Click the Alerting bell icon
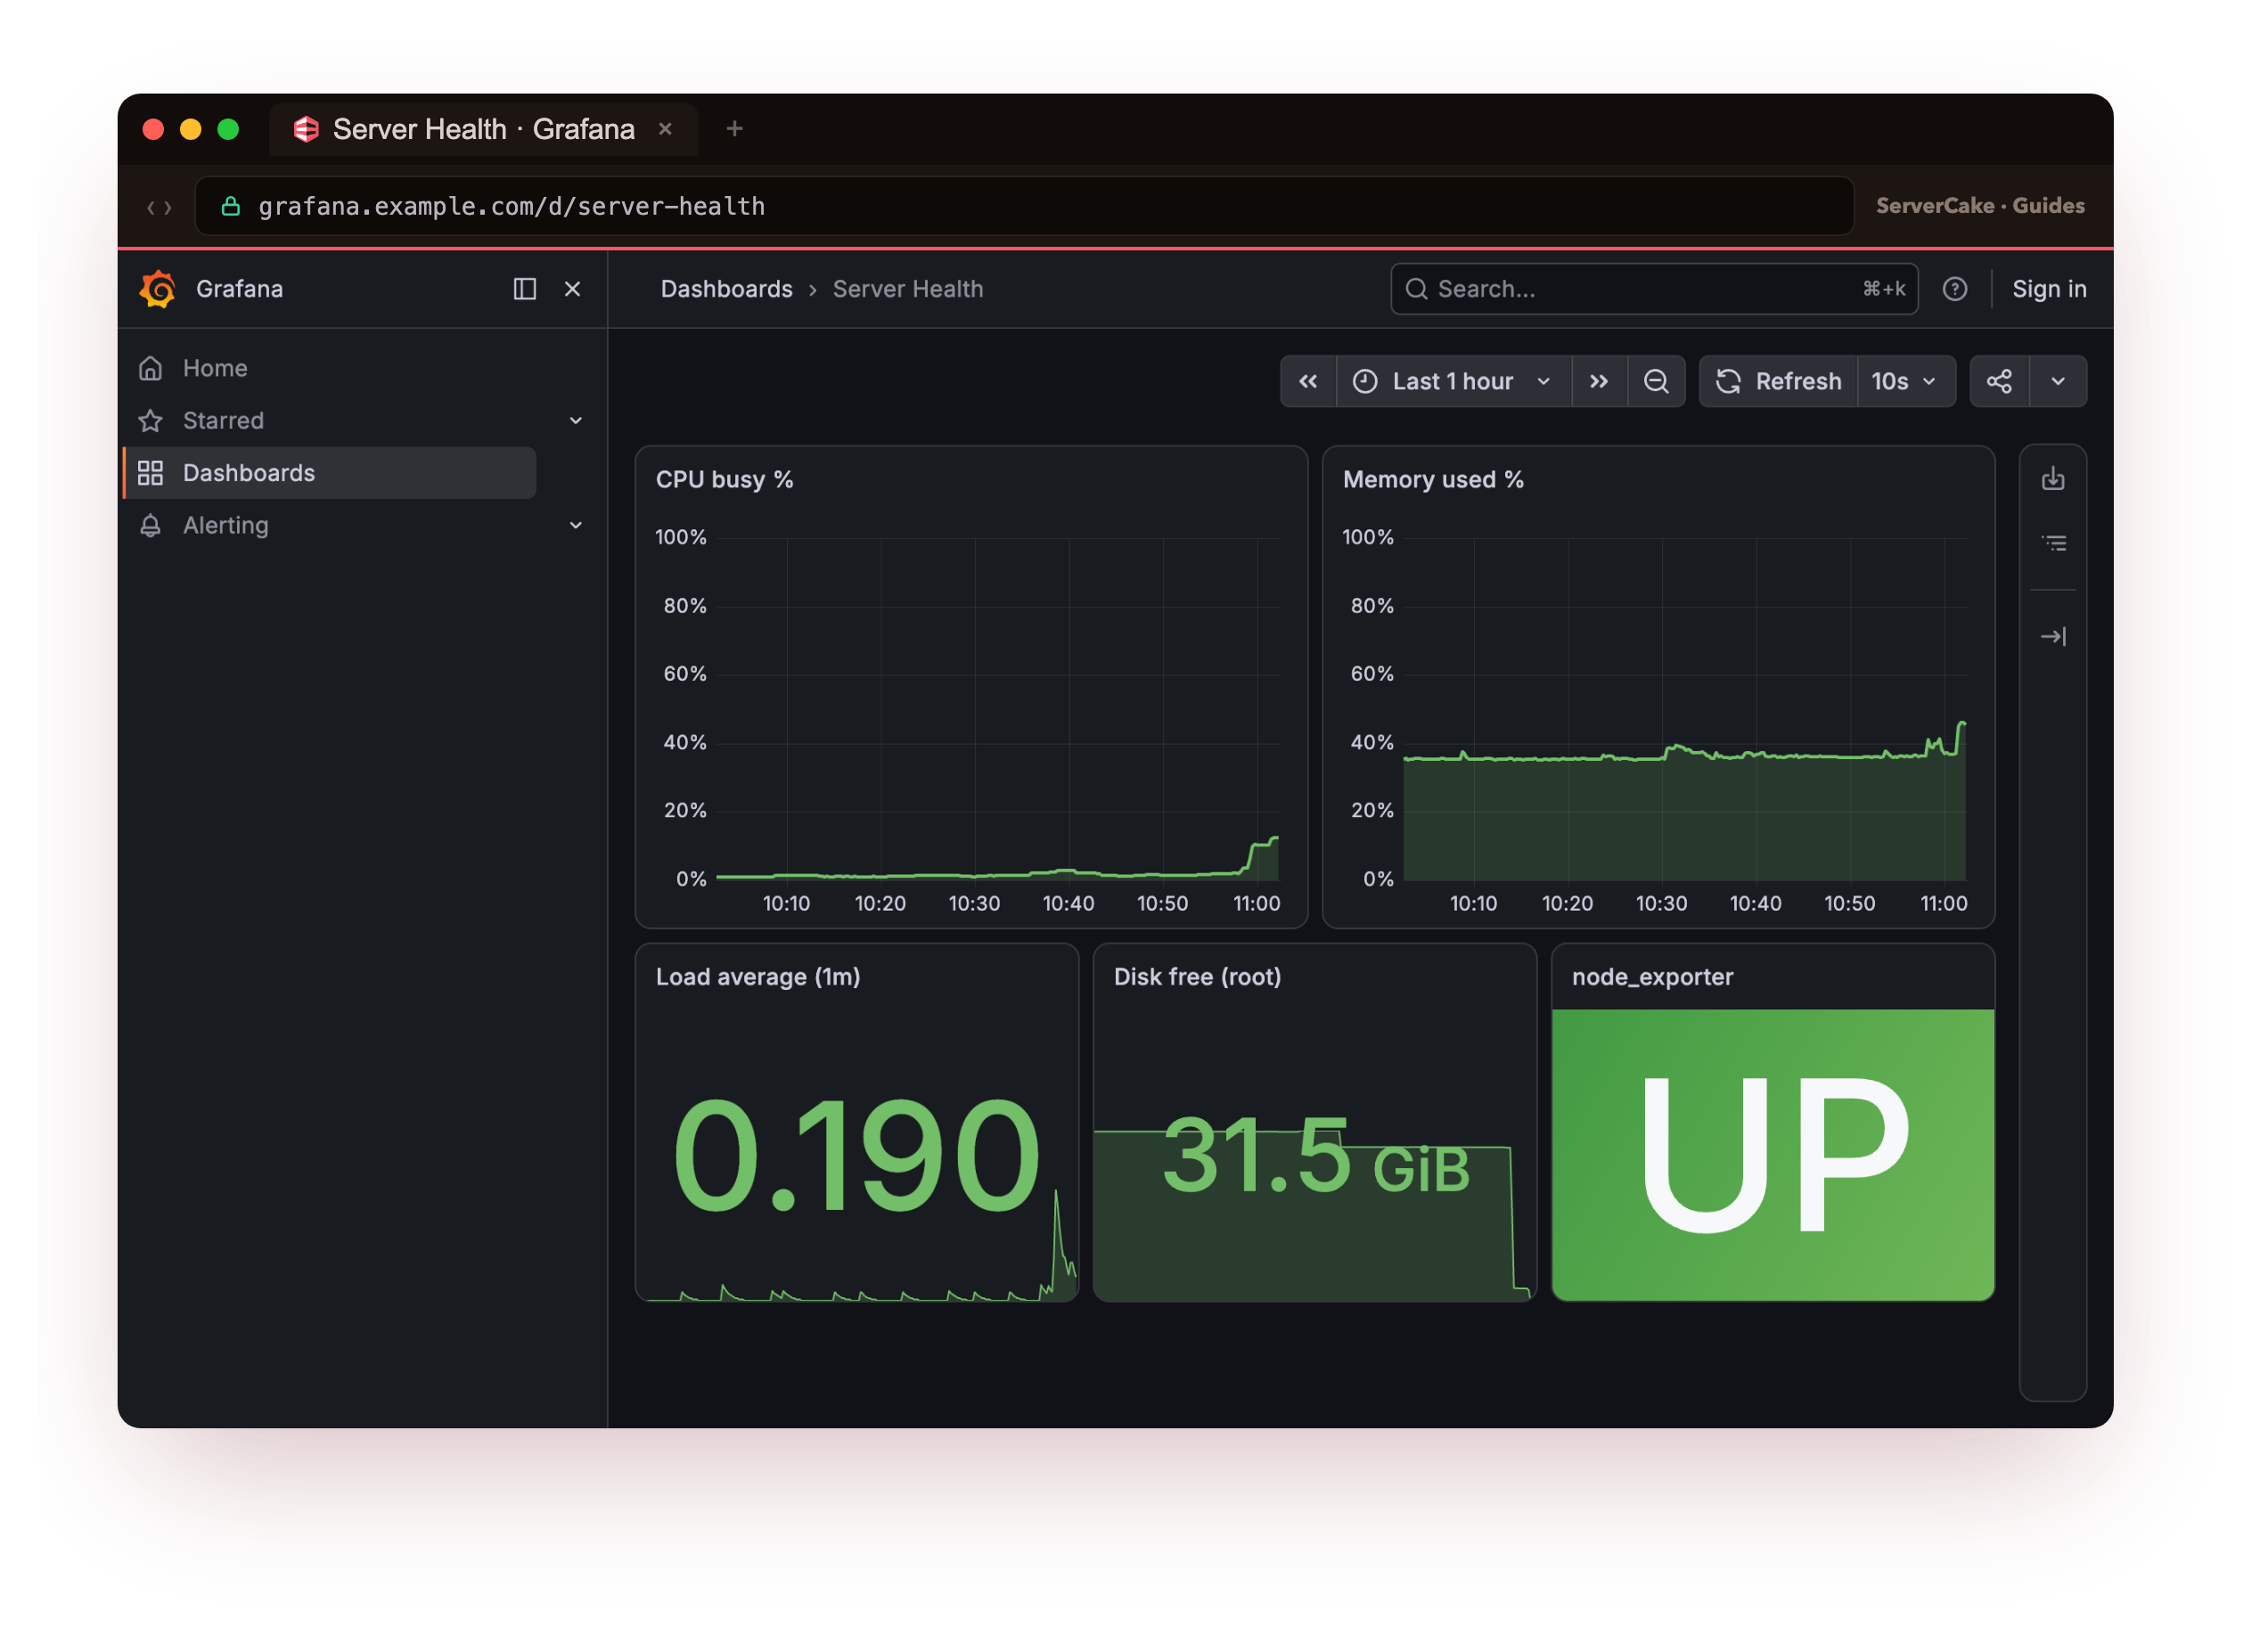Screen dimensions: 2268x1643 (151, 527)
